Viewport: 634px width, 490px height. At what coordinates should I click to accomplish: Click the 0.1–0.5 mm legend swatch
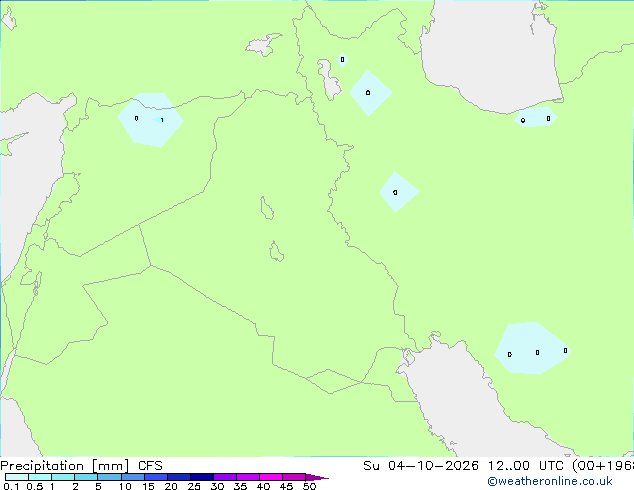17,477
